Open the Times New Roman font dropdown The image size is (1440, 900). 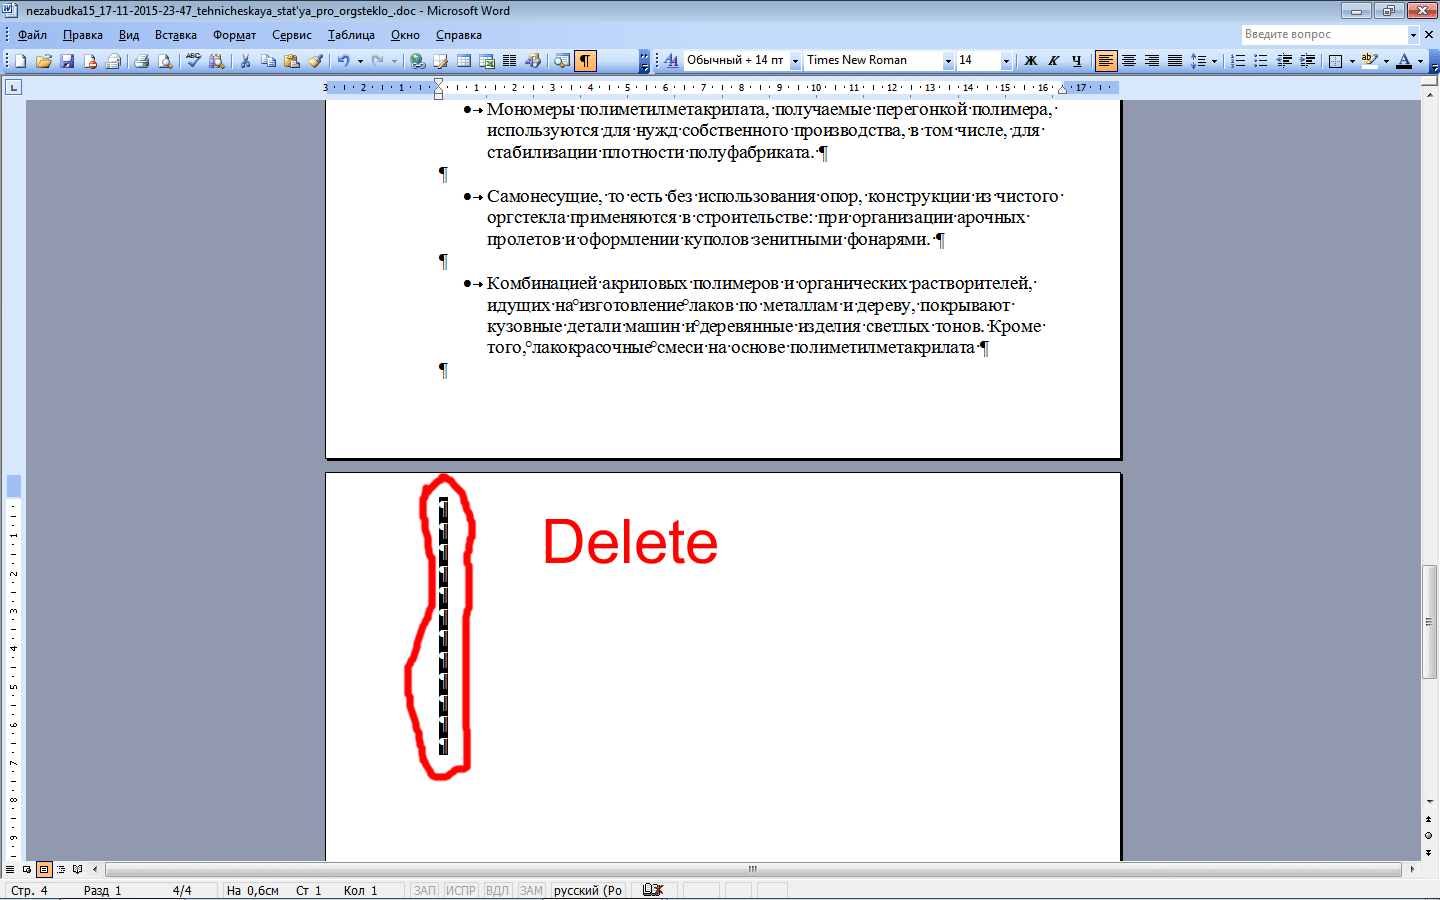pos(948,61)
